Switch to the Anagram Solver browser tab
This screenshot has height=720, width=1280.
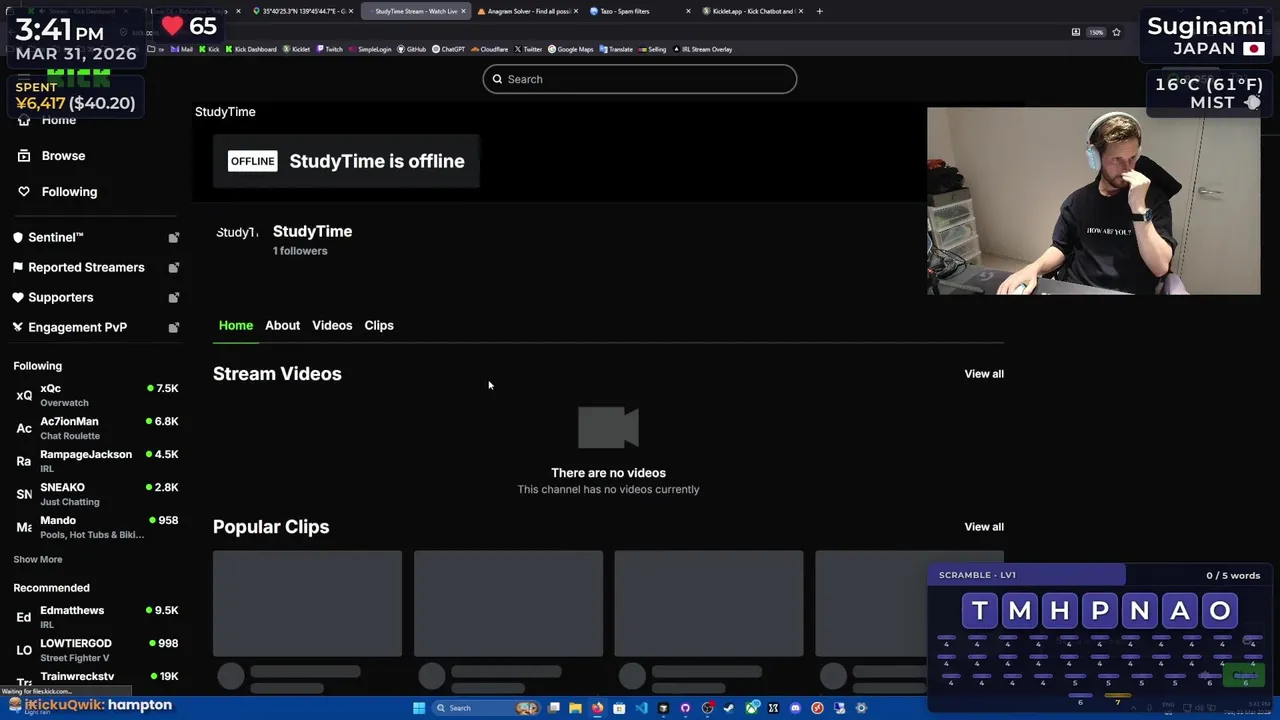pyautogui.click(x=527, y=11)
